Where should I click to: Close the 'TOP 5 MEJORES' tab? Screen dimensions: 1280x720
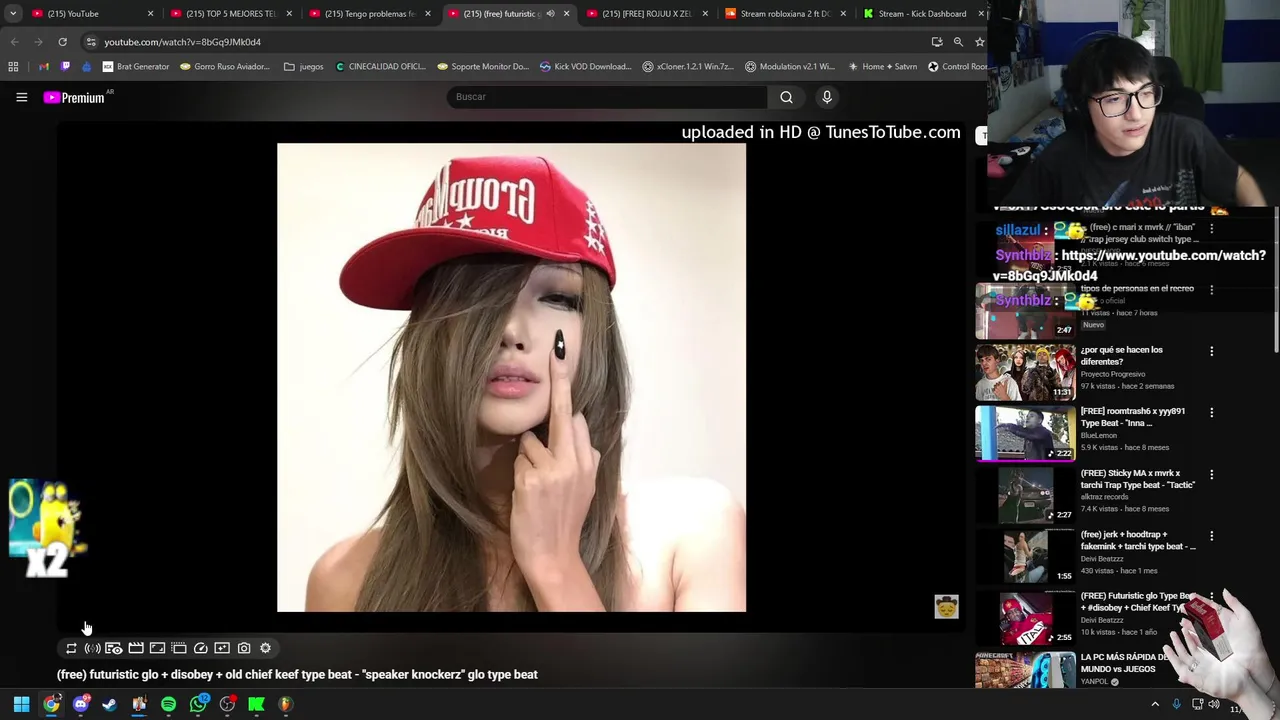click(x=289, y=14)
